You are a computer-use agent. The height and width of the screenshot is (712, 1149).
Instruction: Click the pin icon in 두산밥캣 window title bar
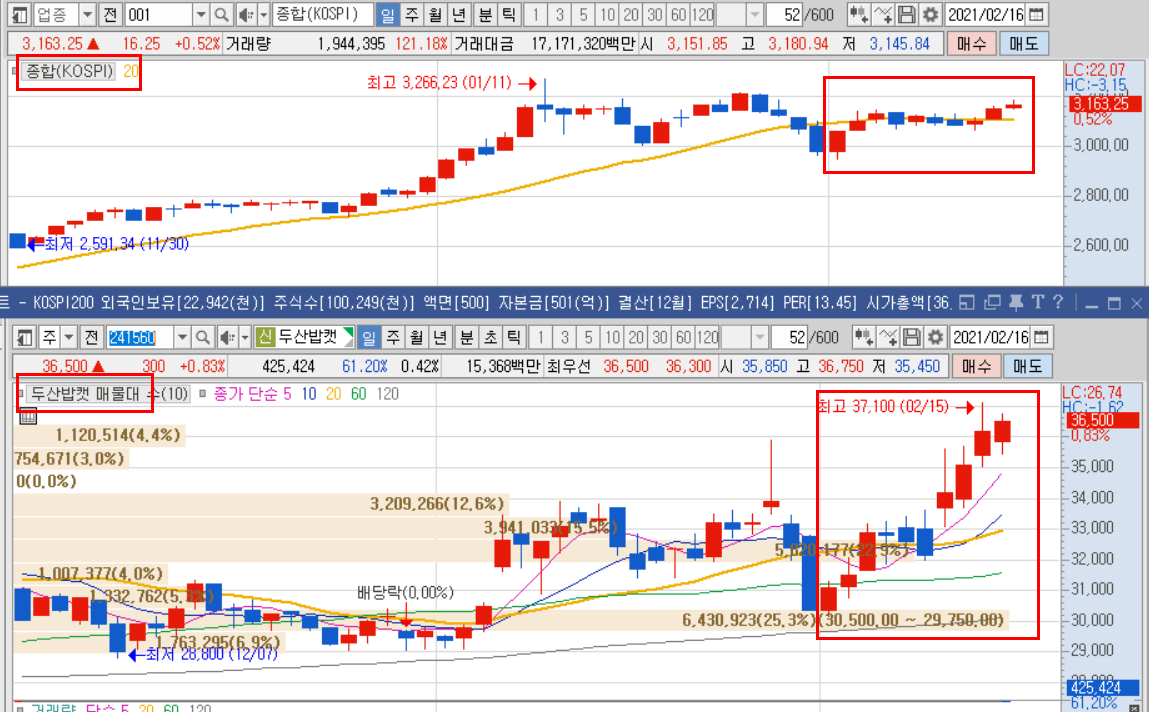pyautogui.click(x=1016, y=302)
